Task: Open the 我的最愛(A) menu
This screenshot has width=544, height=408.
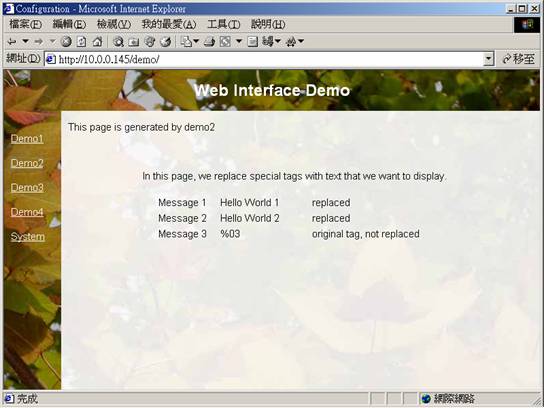Action: (169, 24)
